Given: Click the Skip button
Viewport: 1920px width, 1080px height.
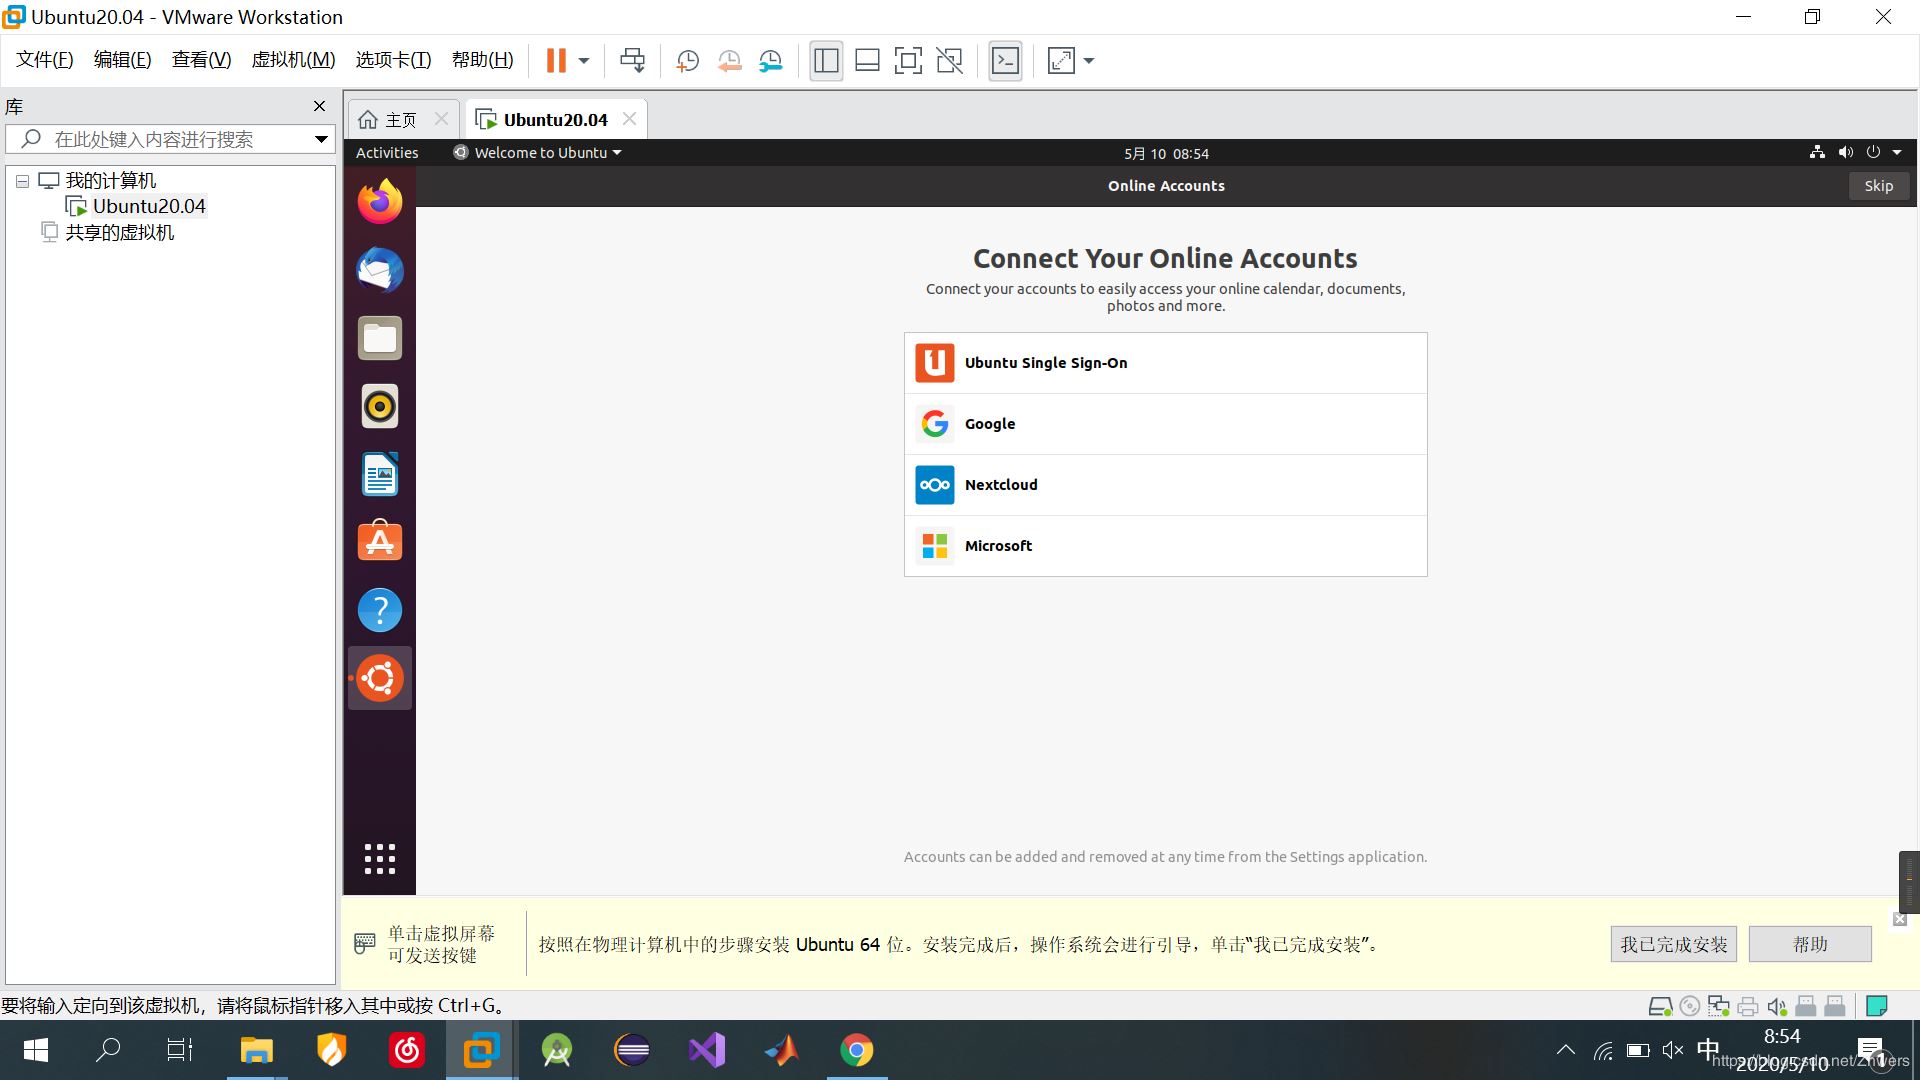Looking at the screenshot, I should (x=1878, y=186).
